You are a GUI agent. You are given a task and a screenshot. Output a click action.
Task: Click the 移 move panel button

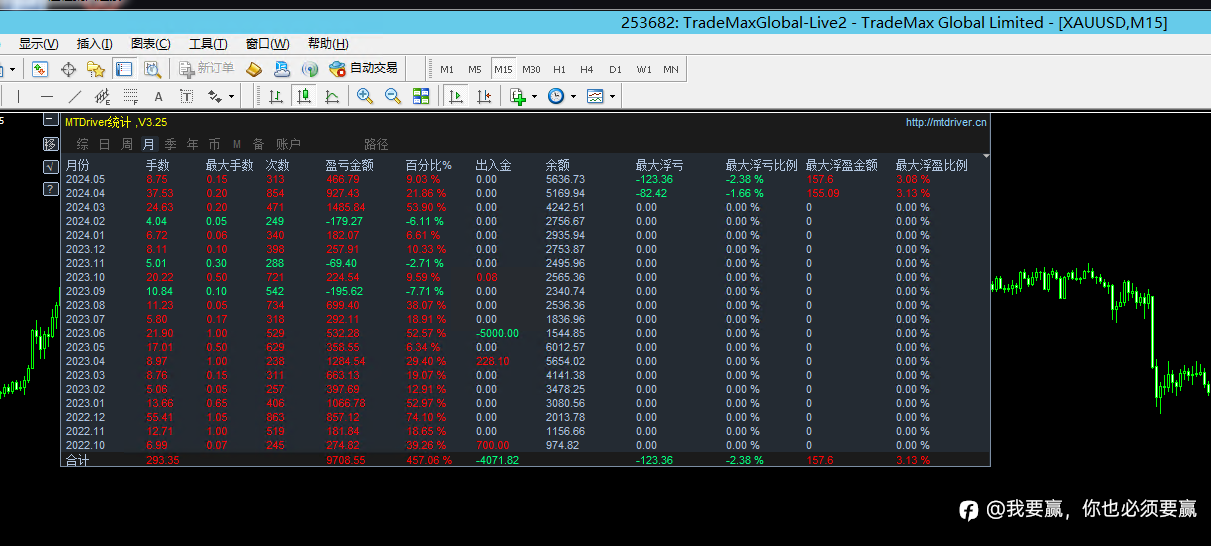click(x=51, y=144)
